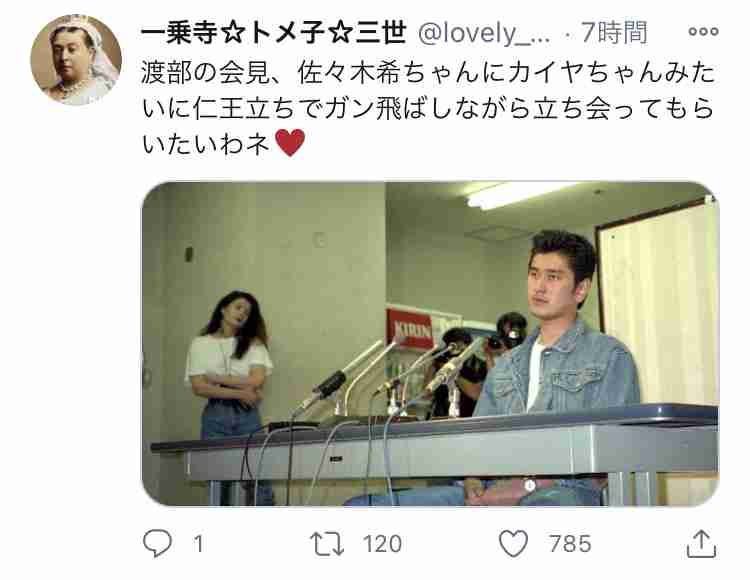The image size is (750, 580).
Task: Retweet using the retweet arrows icon
Action: pos(327,544)
